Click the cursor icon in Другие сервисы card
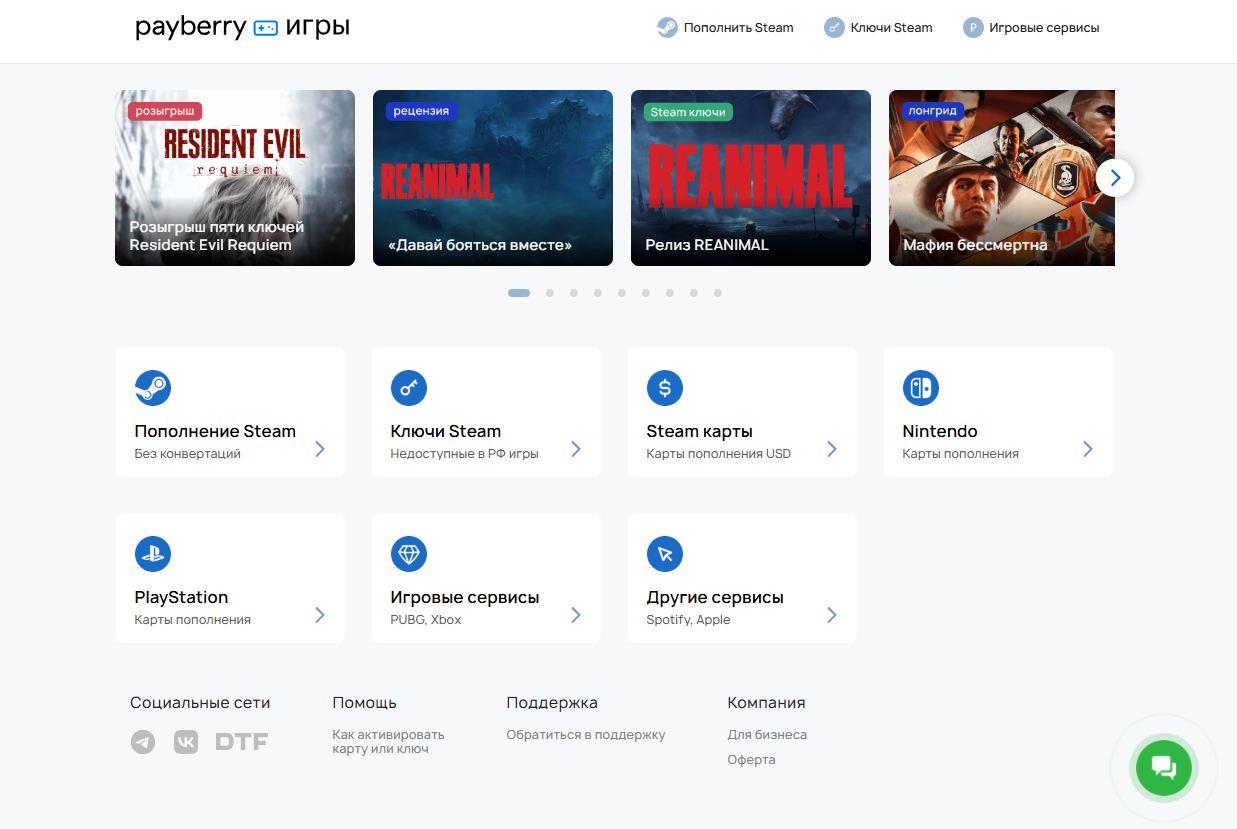This screenshot has height=829, width=1237. pos(665,554)
